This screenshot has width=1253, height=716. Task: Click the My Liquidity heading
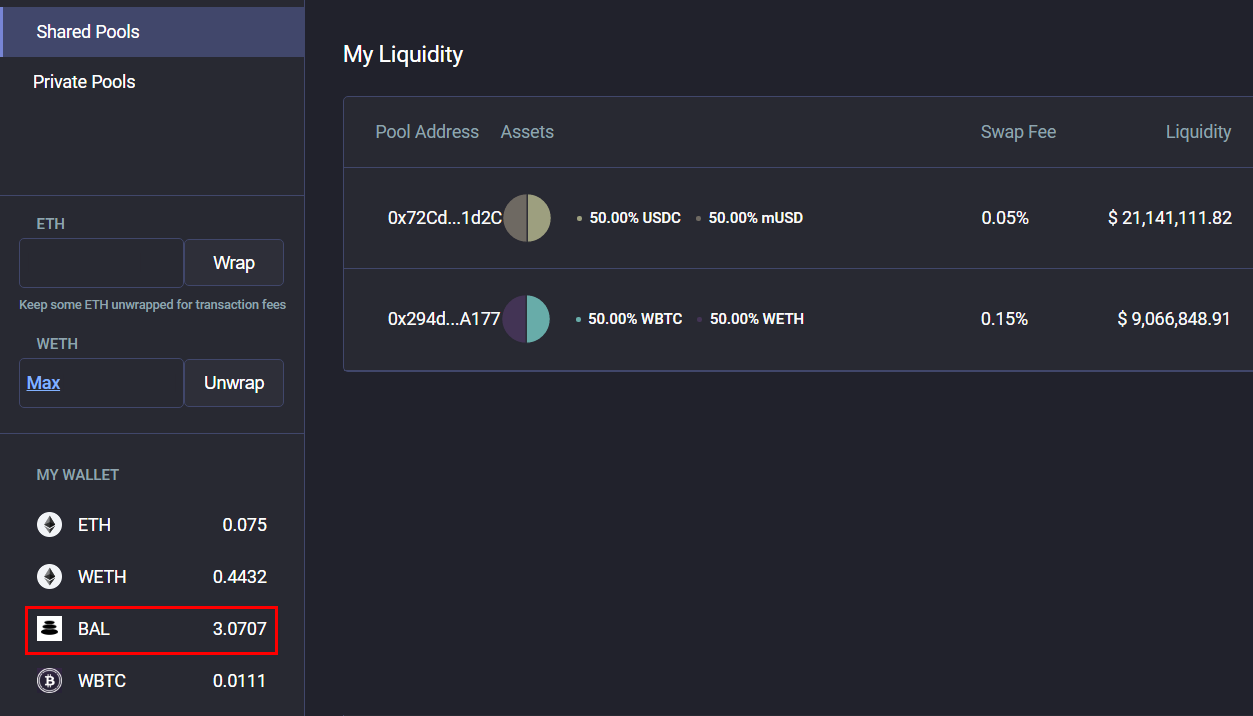click(x=403, y=54)
